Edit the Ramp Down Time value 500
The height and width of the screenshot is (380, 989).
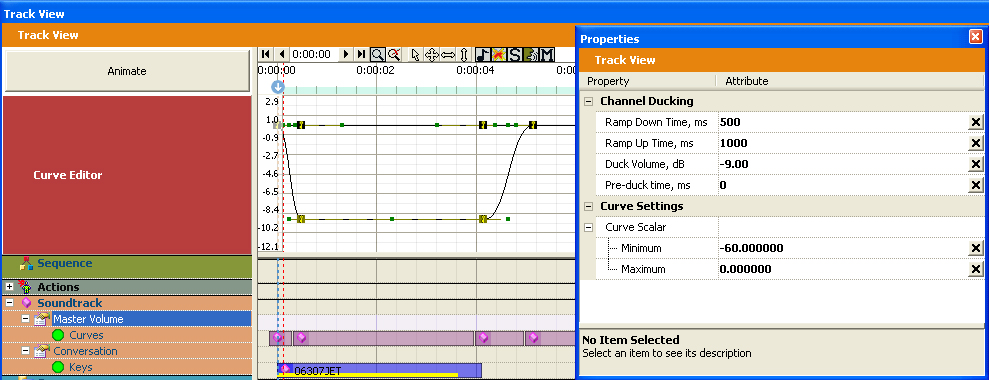pos(843,122)
